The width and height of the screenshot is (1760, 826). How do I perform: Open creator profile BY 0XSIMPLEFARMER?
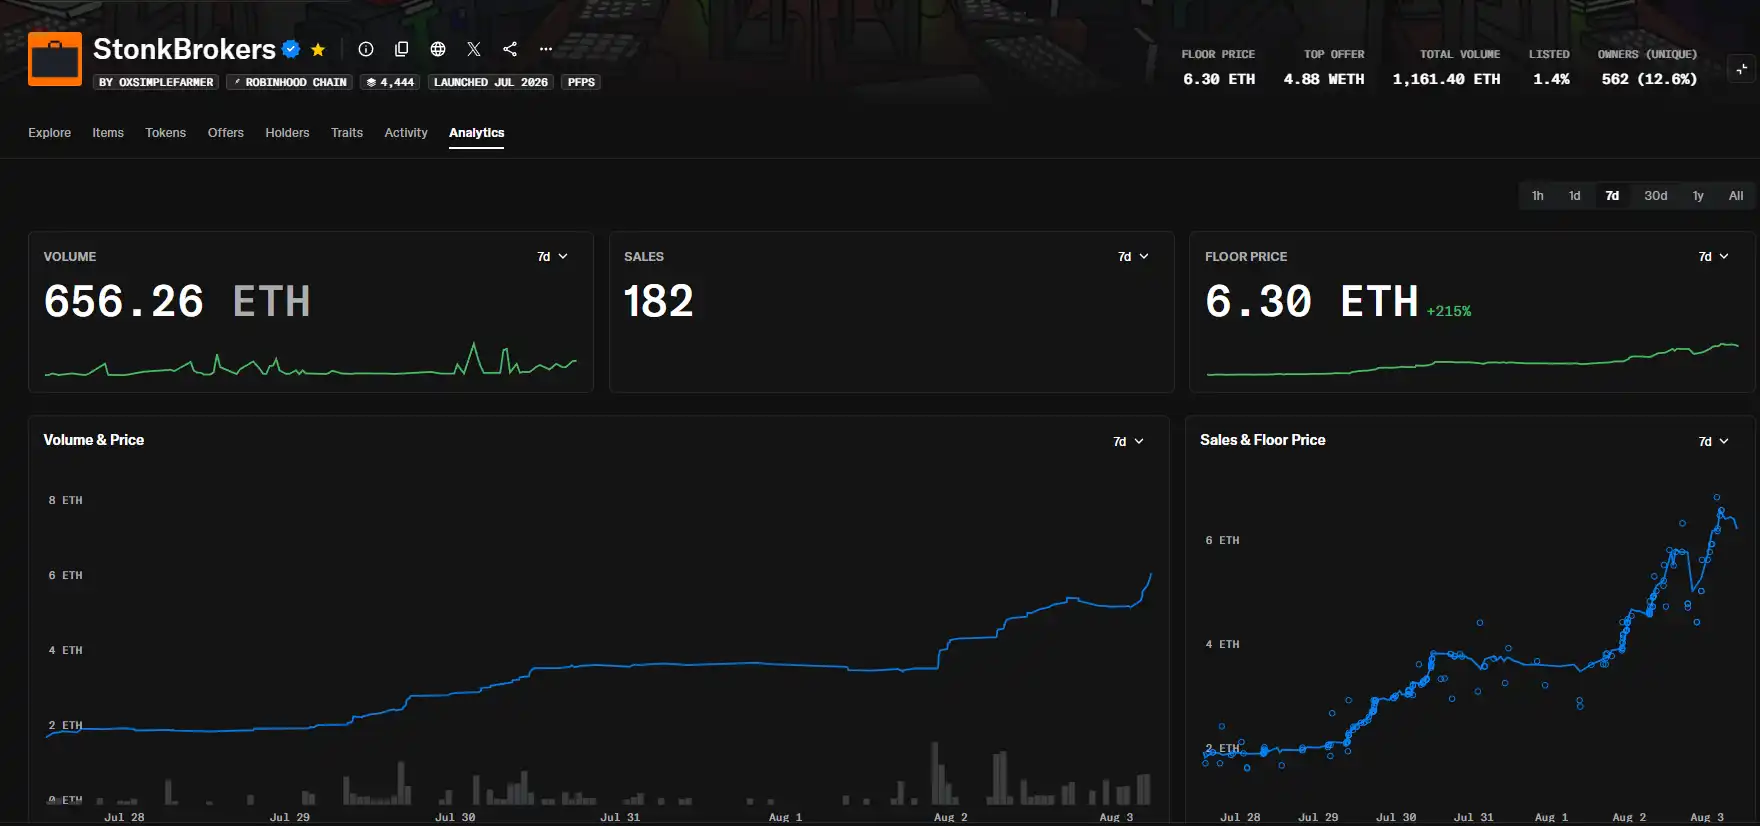point(156,82)
